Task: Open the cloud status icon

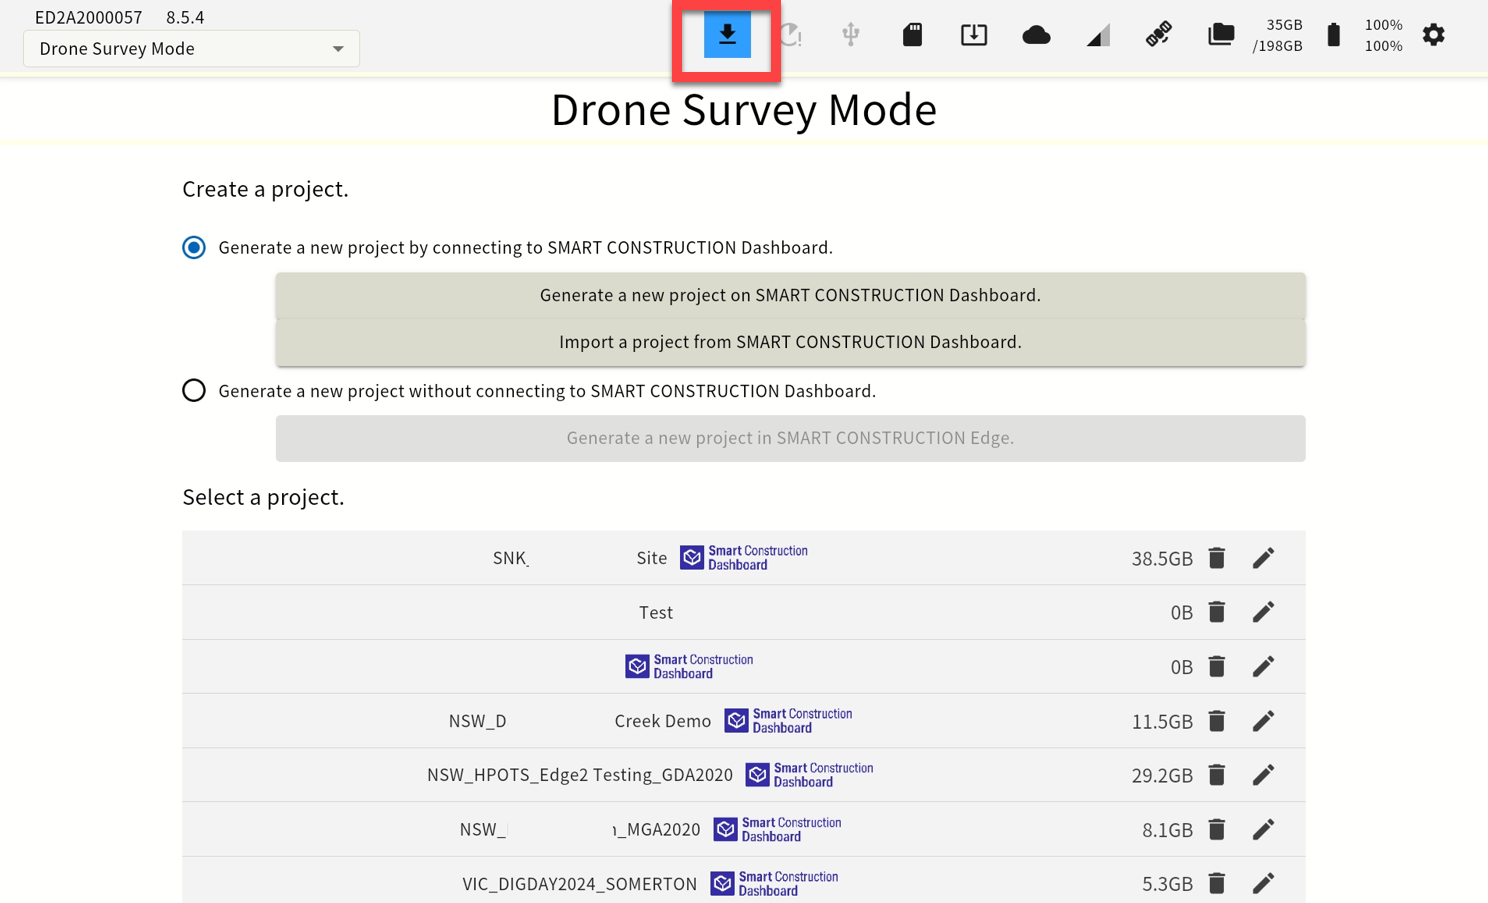Action: (1036, 36)
